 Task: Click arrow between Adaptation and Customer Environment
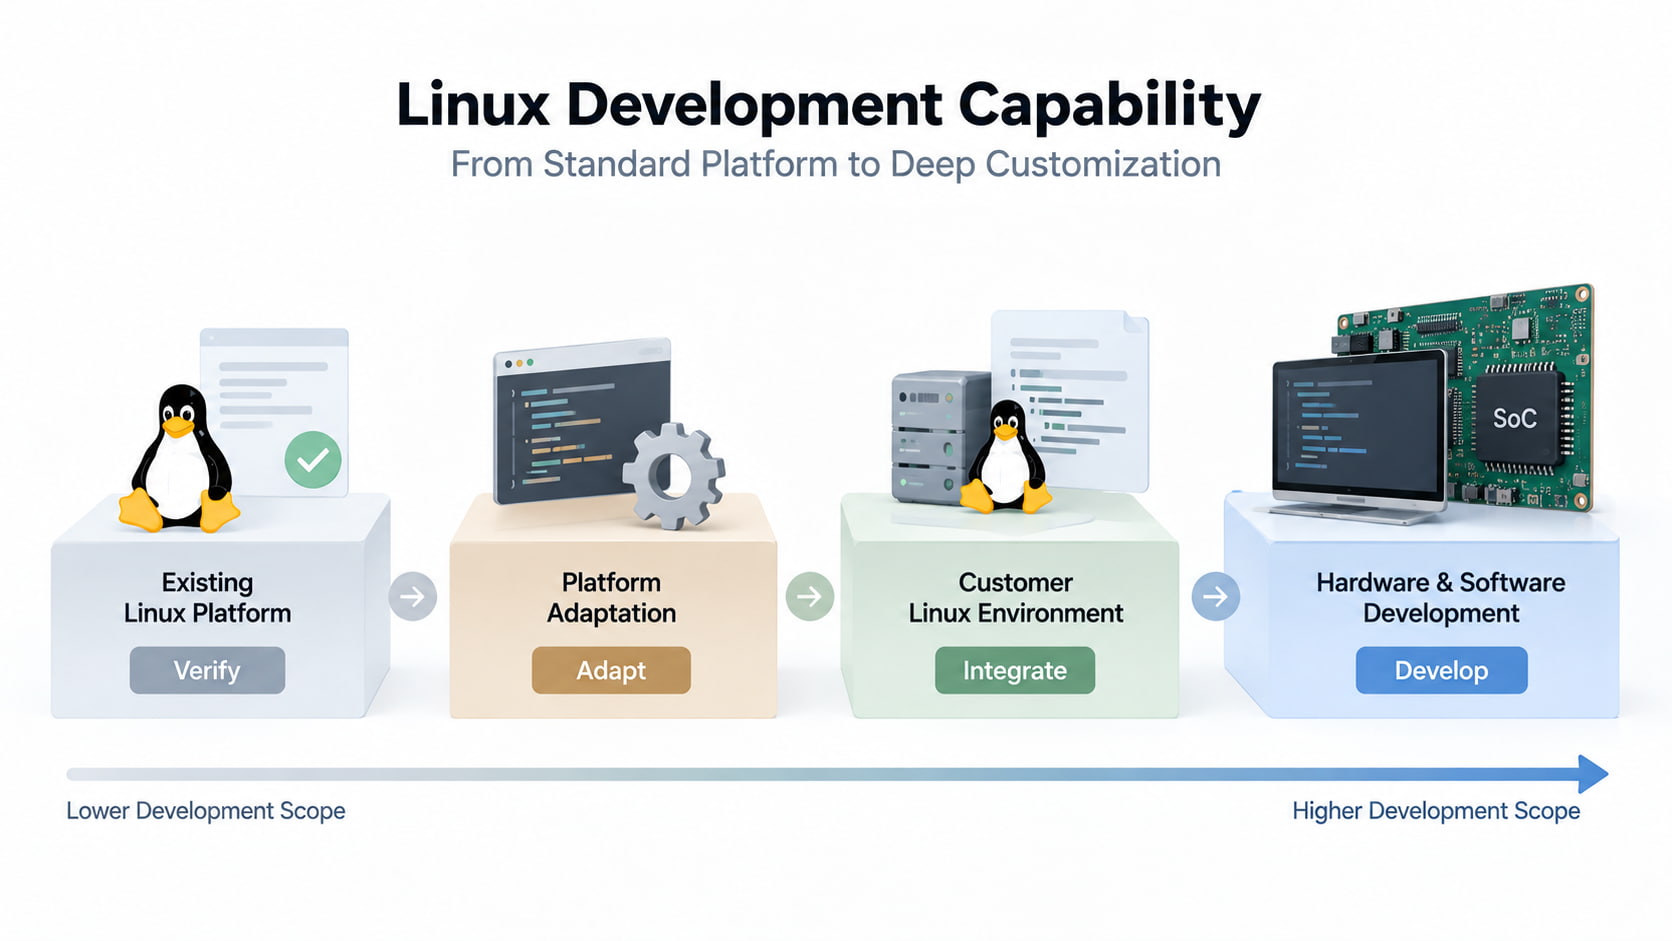pos(810,597)
